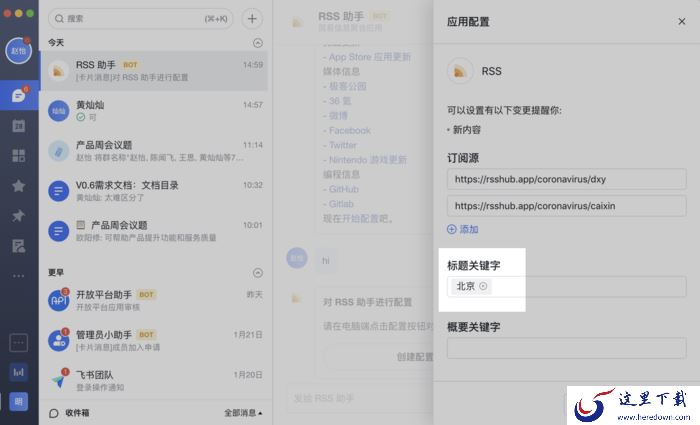Click the RSS 助手 avatar icon in the list
Viewport: 700px width, 425px height.
tap(58, 71)
